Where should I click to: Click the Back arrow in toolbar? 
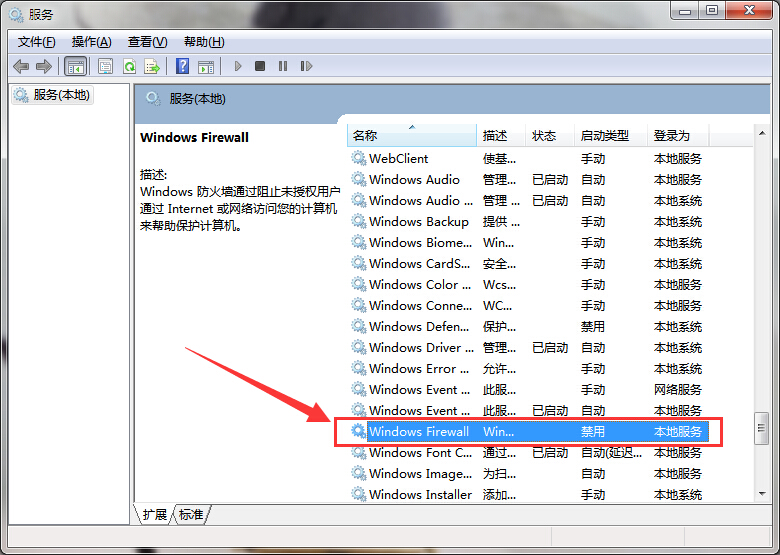(21, 66)
